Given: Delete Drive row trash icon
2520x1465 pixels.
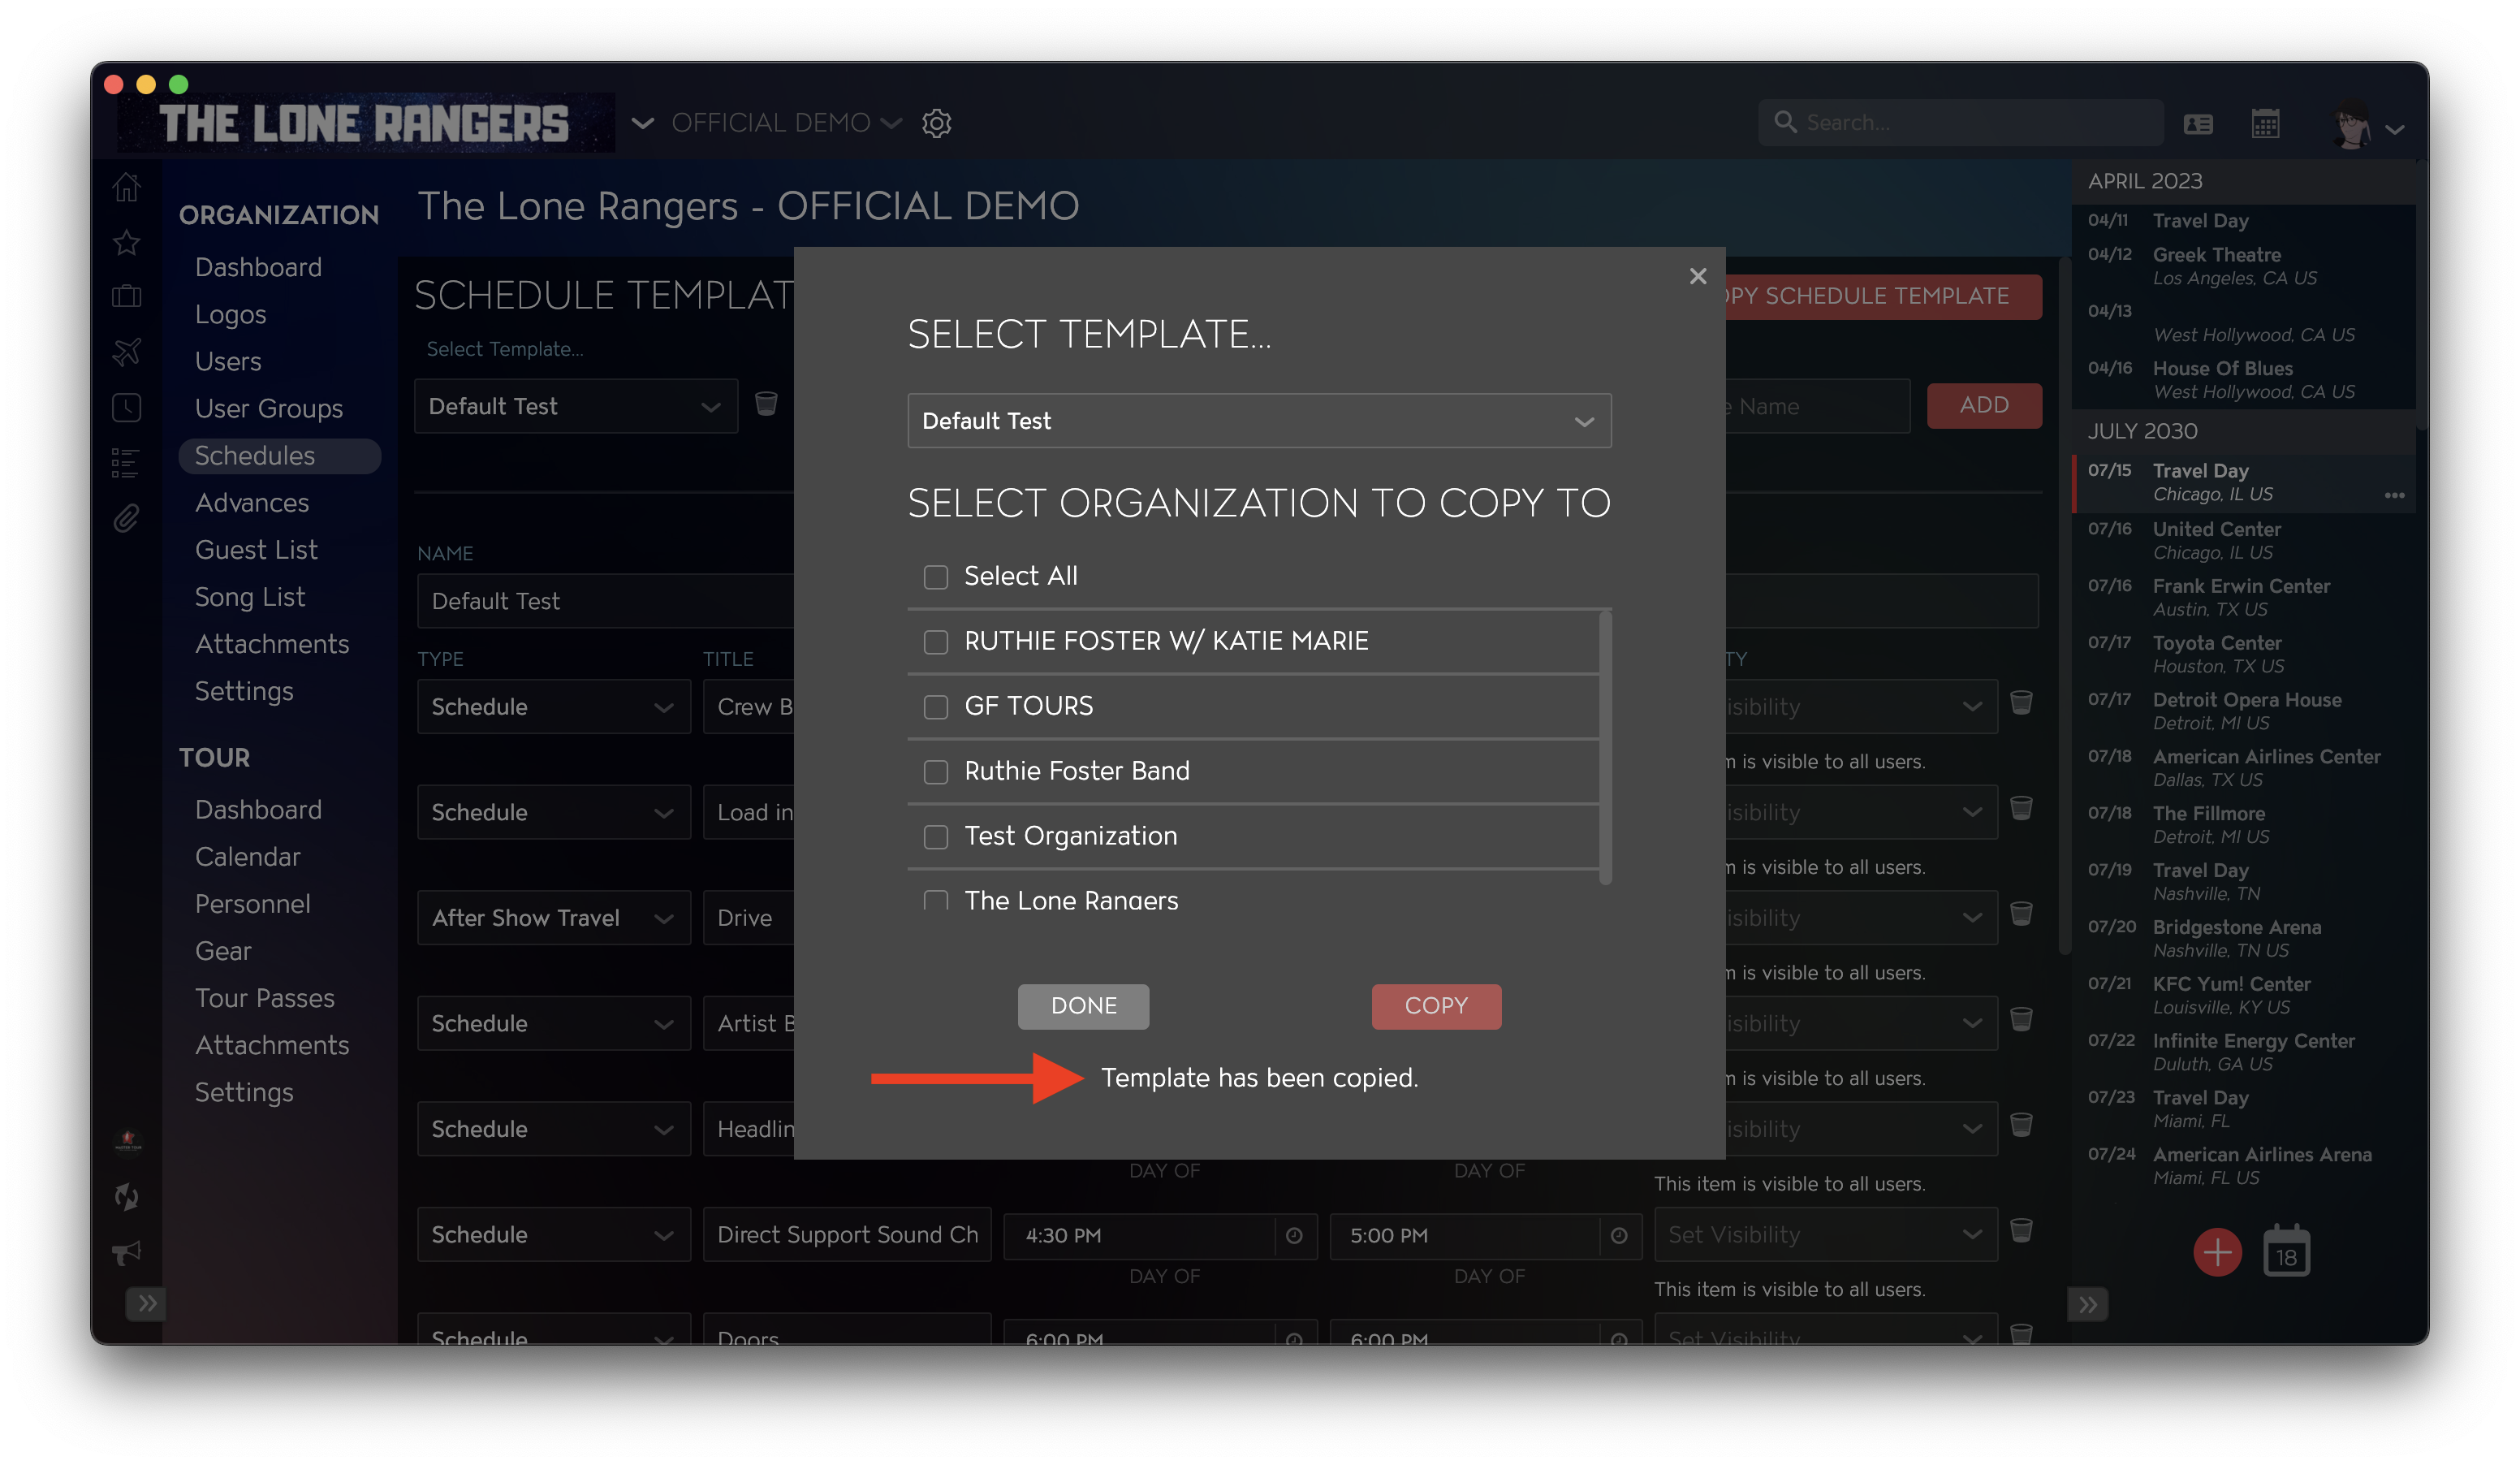Looking at the screenshot, I should [x=2021, y=914].
